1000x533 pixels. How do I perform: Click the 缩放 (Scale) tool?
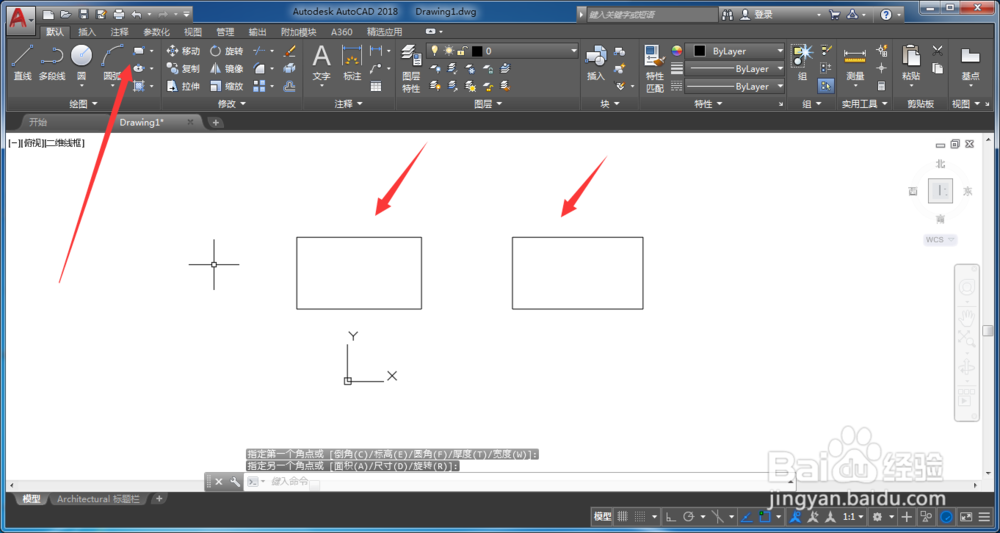[226, 86]
